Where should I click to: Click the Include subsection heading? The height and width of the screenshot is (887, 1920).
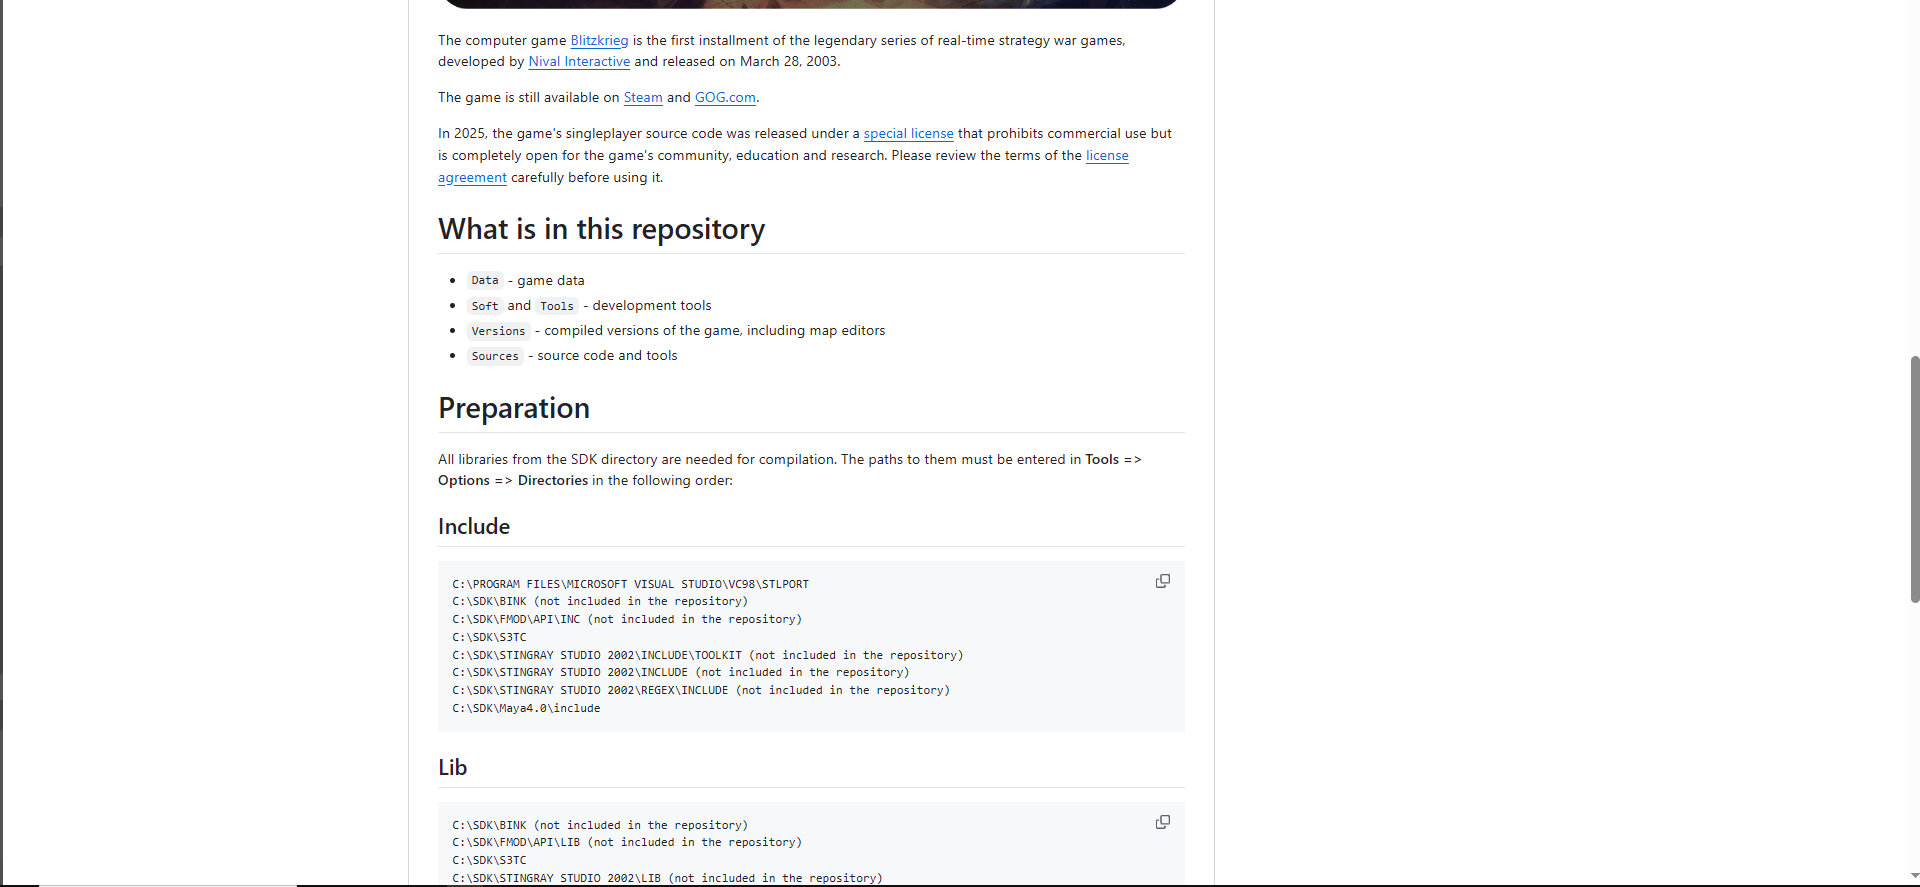[x=474, y=526]
